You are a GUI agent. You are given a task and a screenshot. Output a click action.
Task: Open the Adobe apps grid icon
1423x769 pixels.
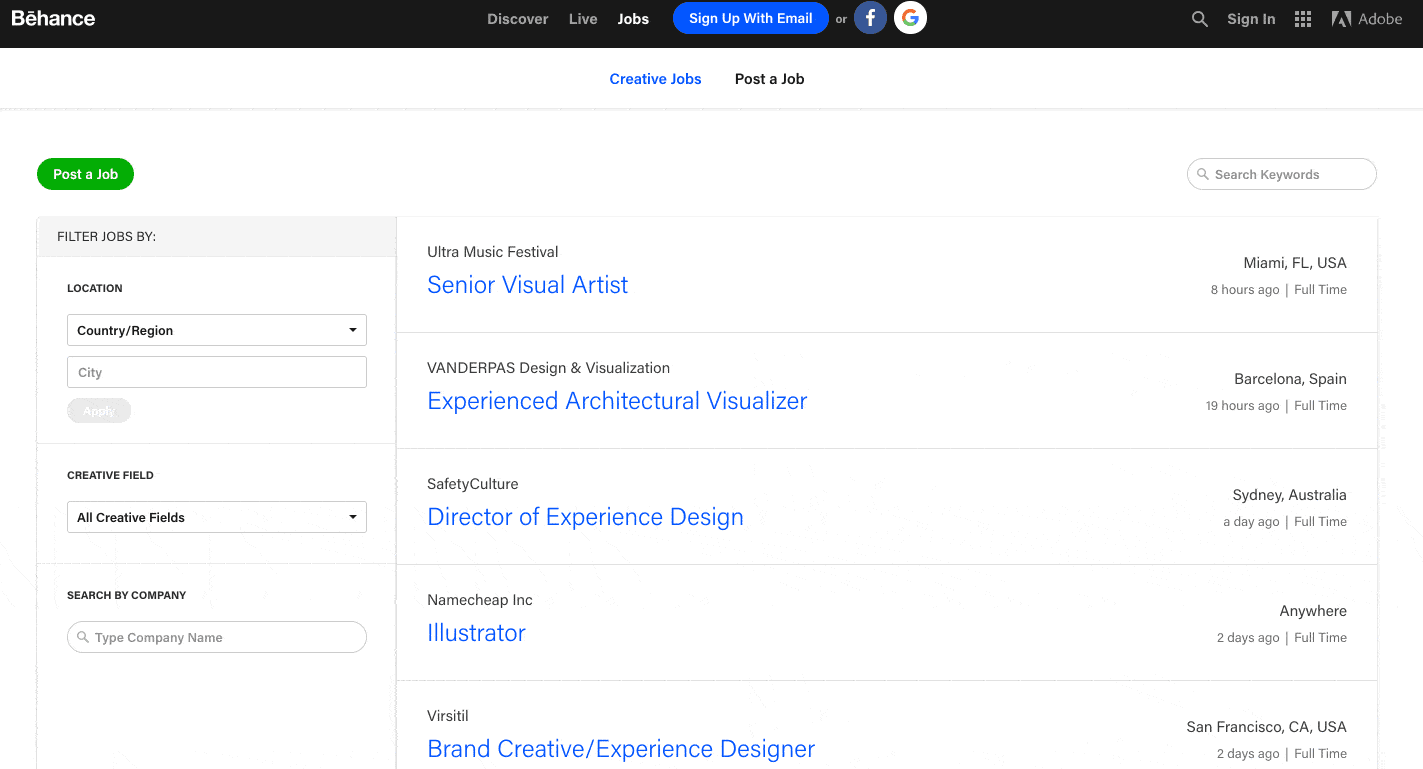tap(1302, 19)
